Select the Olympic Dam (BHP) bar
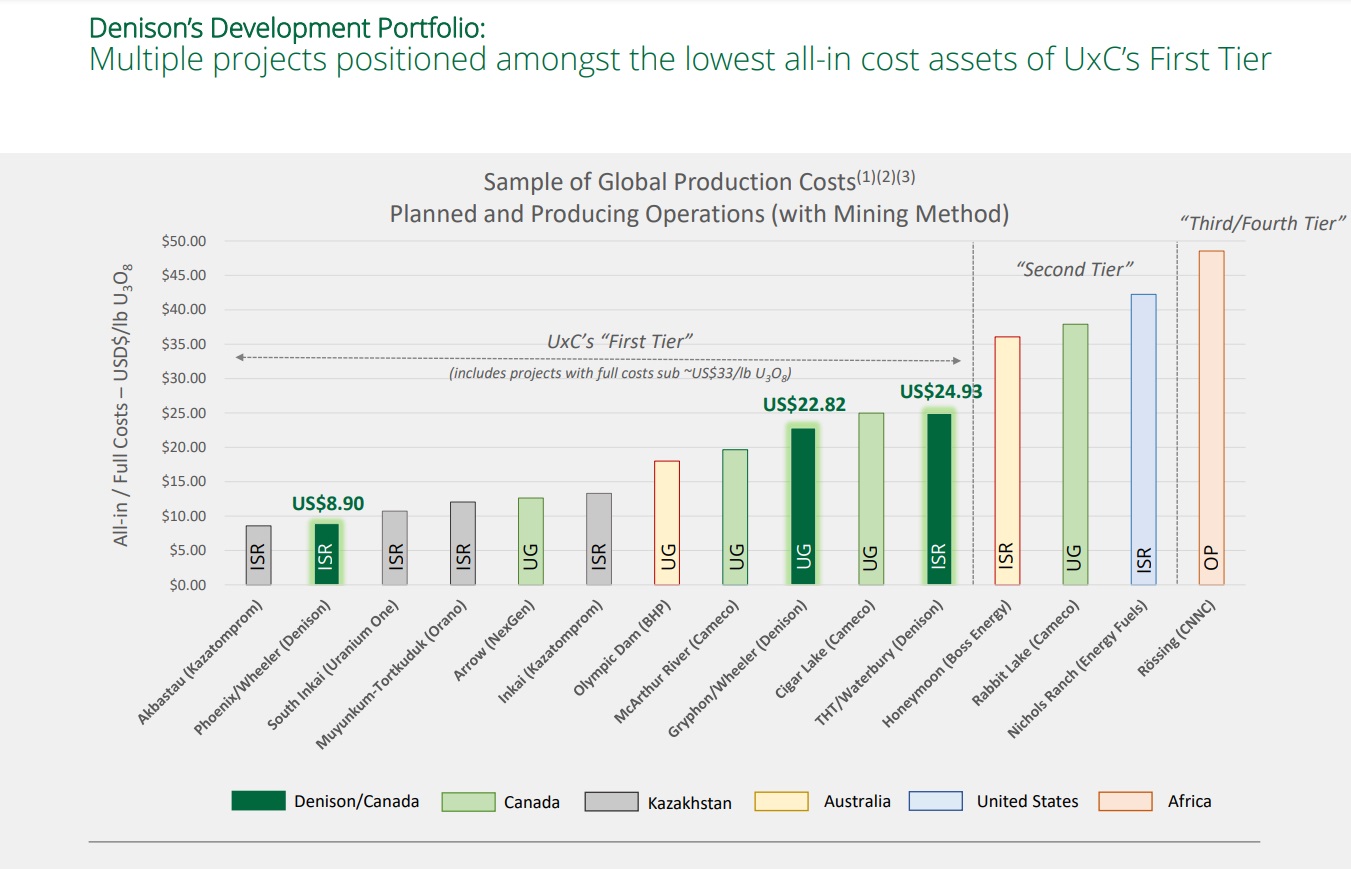1351x869 pixels. pos(667,523)
